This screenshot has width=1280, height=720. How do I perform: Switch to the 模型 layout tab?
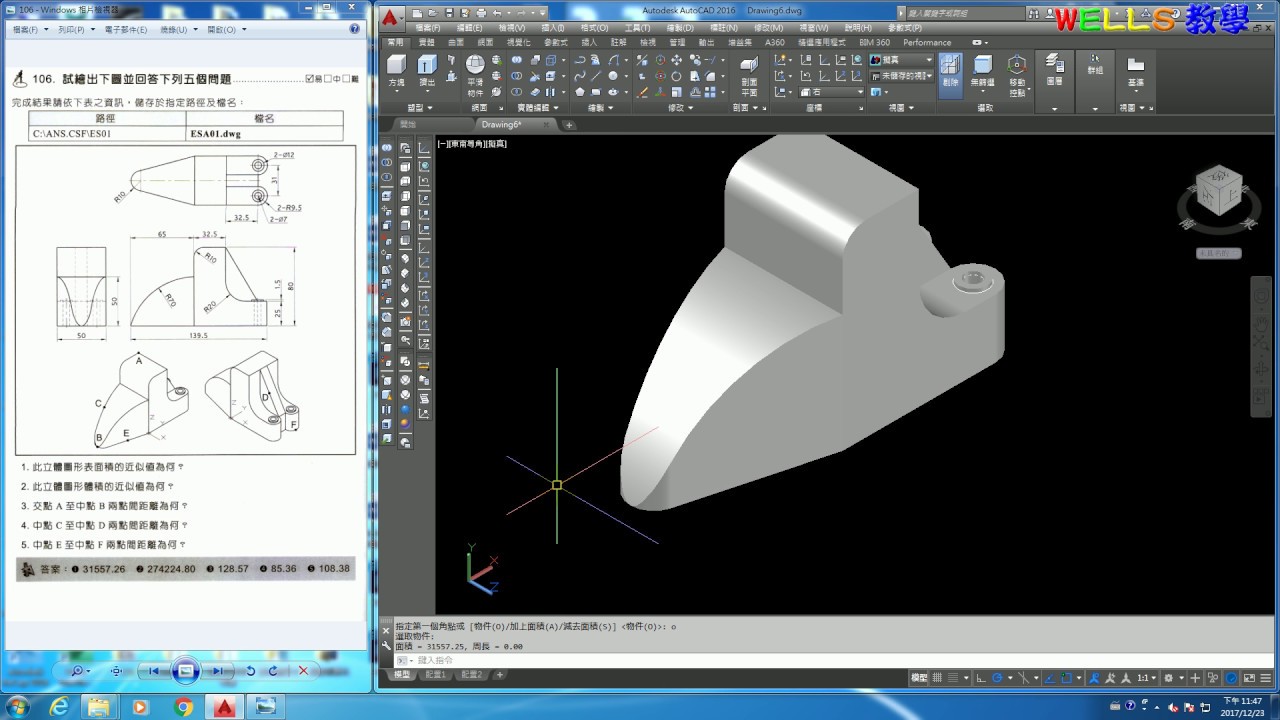(401, 675)
